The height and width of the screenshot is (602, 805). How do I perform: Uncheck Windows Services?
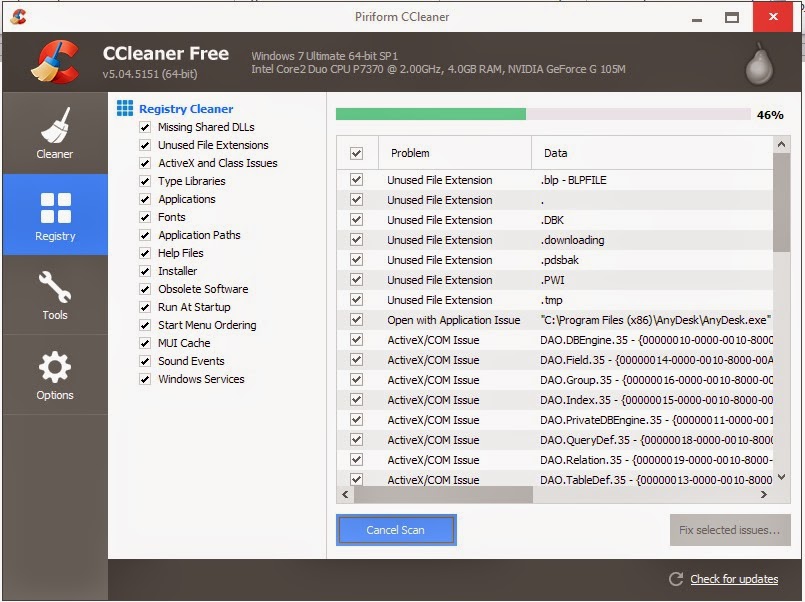coord(145,379)
